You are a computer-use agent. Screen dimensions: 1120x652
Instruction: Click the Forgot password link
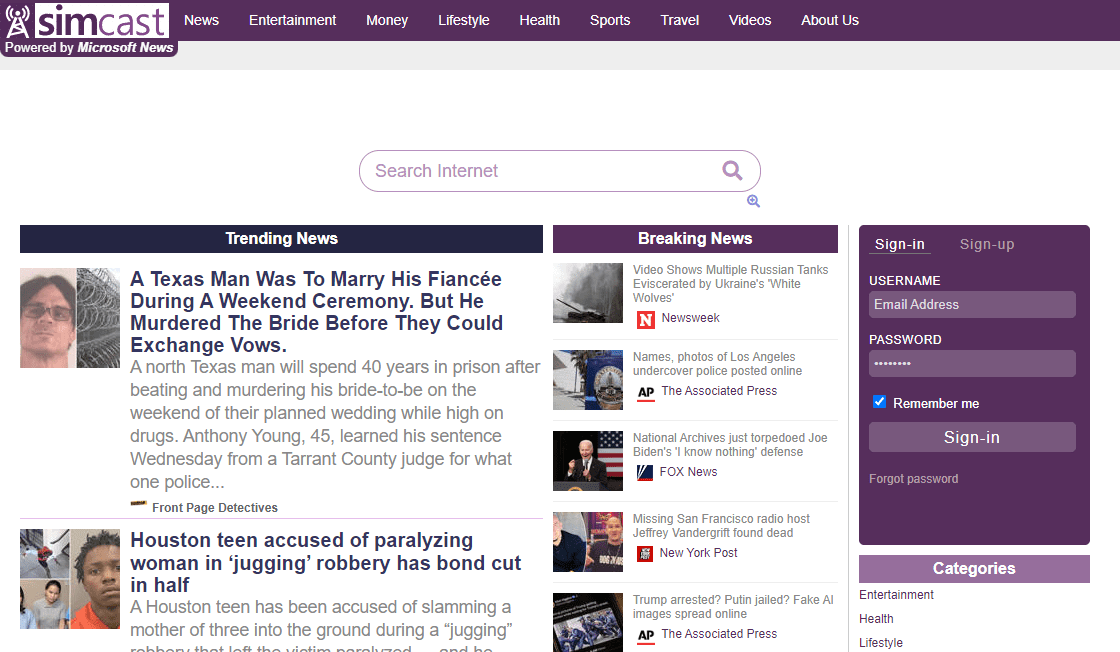[x=913, y=479]
